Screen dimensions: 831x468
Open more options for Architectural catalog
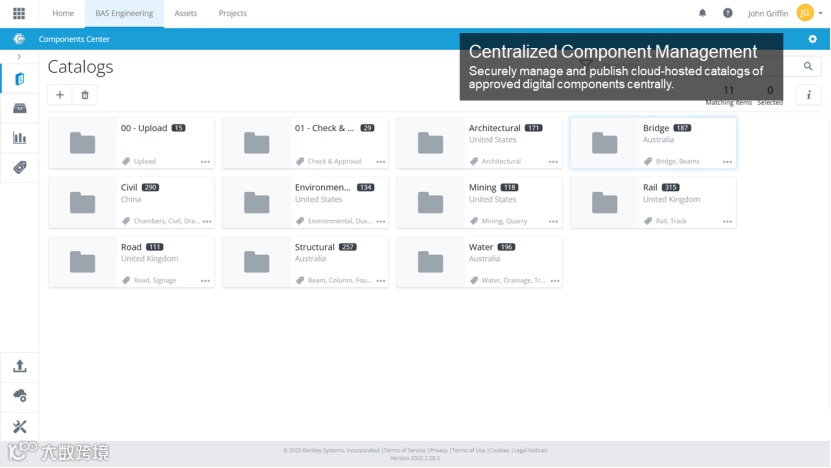553,162
